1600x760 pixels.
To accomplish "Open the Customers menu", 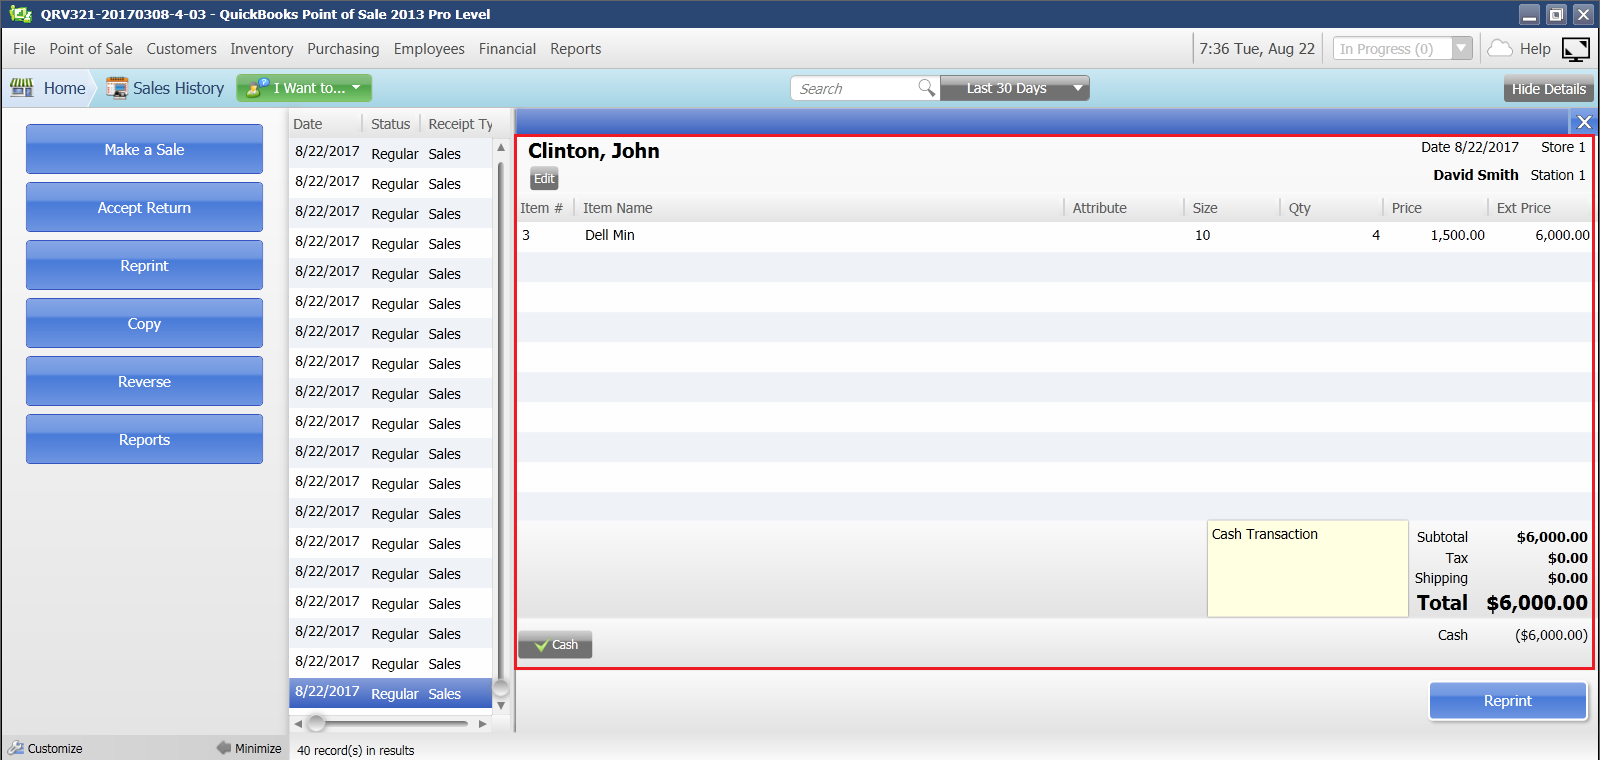I will (181, 48).
